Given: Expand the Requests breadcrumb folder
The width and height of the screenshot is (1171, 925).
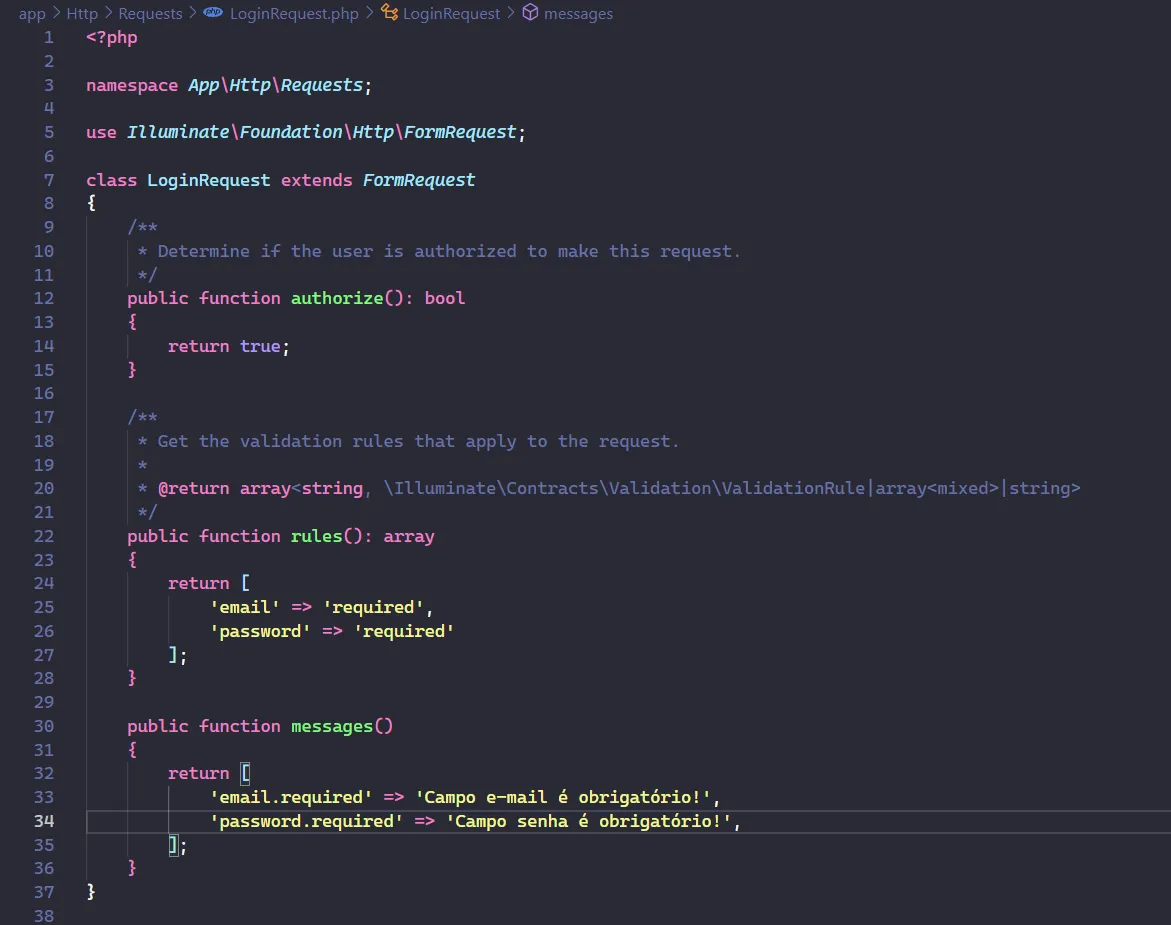Looking at the screenshot, I should 150,13.
